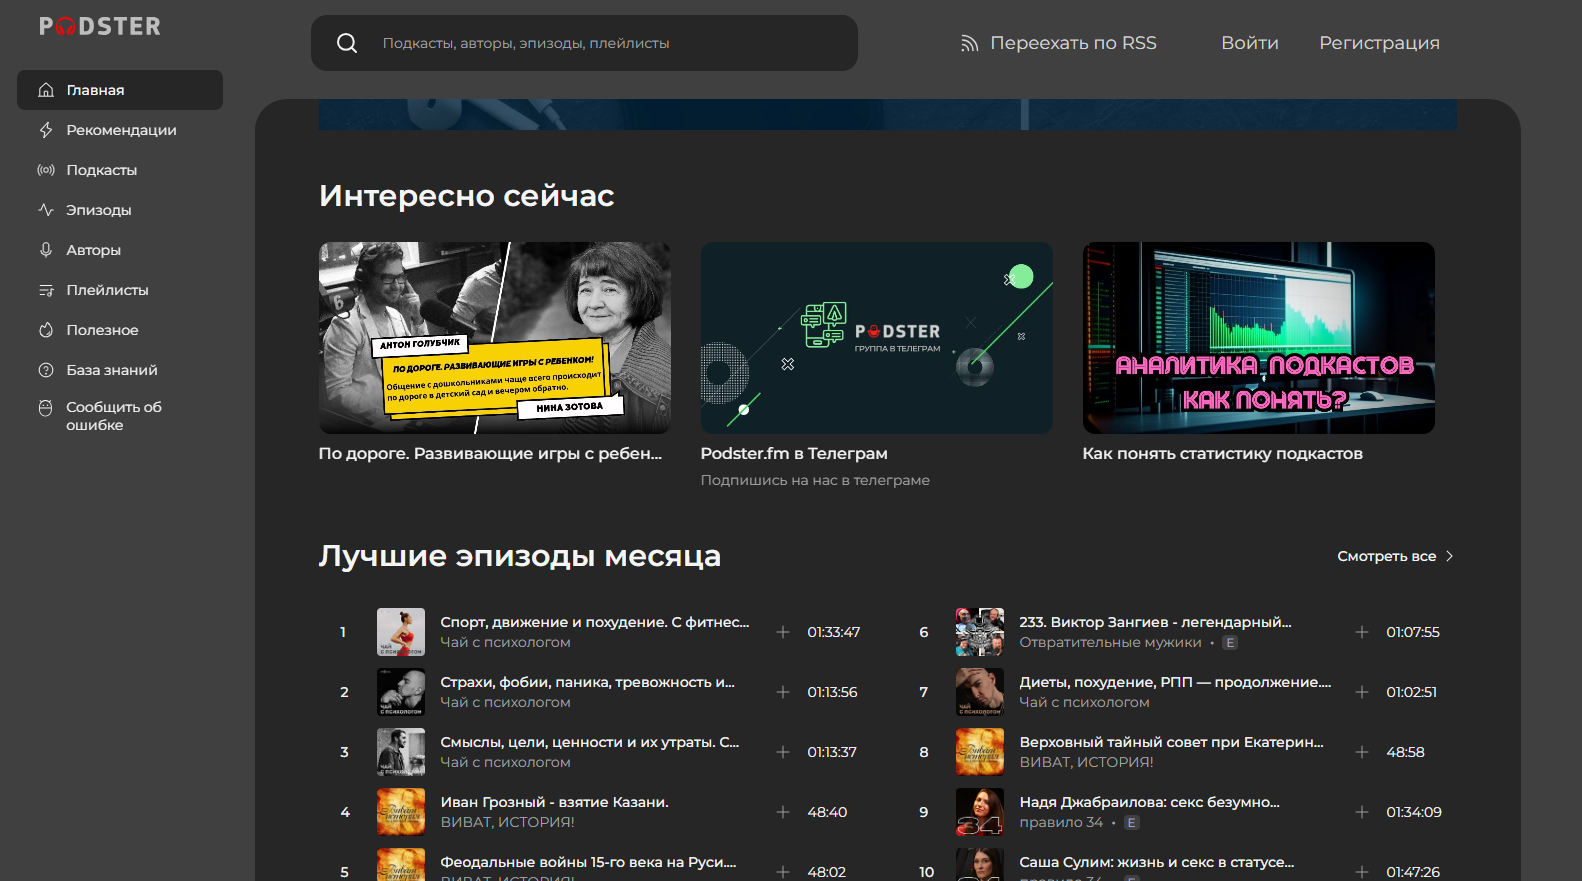The width and height of the screenshot is (1582, 881).
Task: Click the search magnifier icon
Action: pyautogui.click(x=347, y=43)
